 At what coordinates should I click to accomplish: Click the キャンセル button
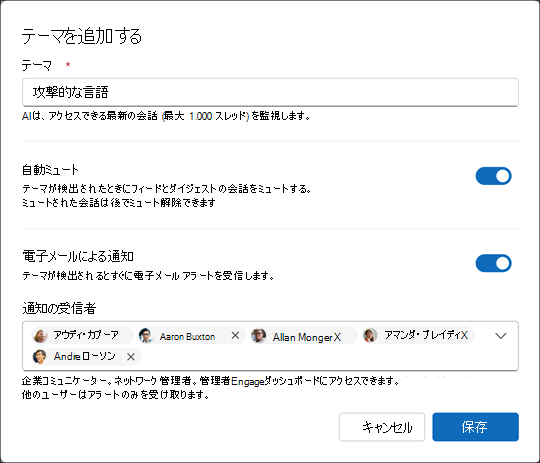click(x=382, y=427)
